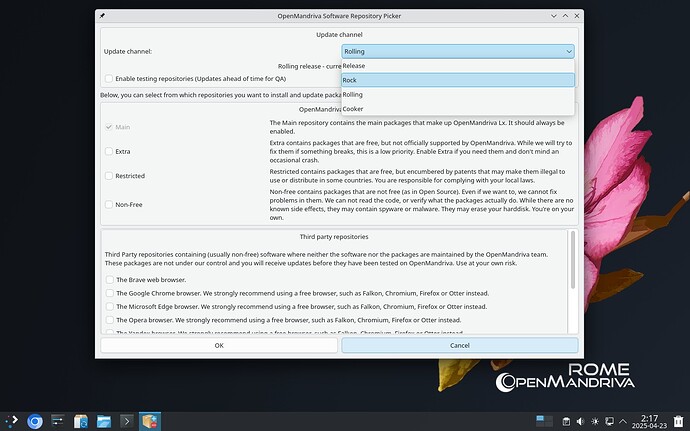This screenshot has width=690, height=431.
Task: Choose Release from the channel list
Action: point(458,66)
